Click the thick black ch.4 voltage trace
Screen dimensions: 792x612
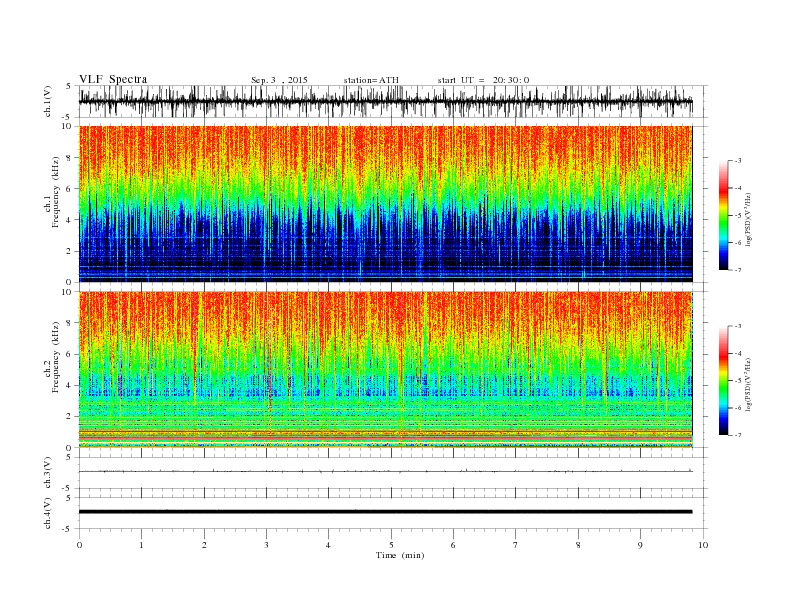(x=385, y=512)
